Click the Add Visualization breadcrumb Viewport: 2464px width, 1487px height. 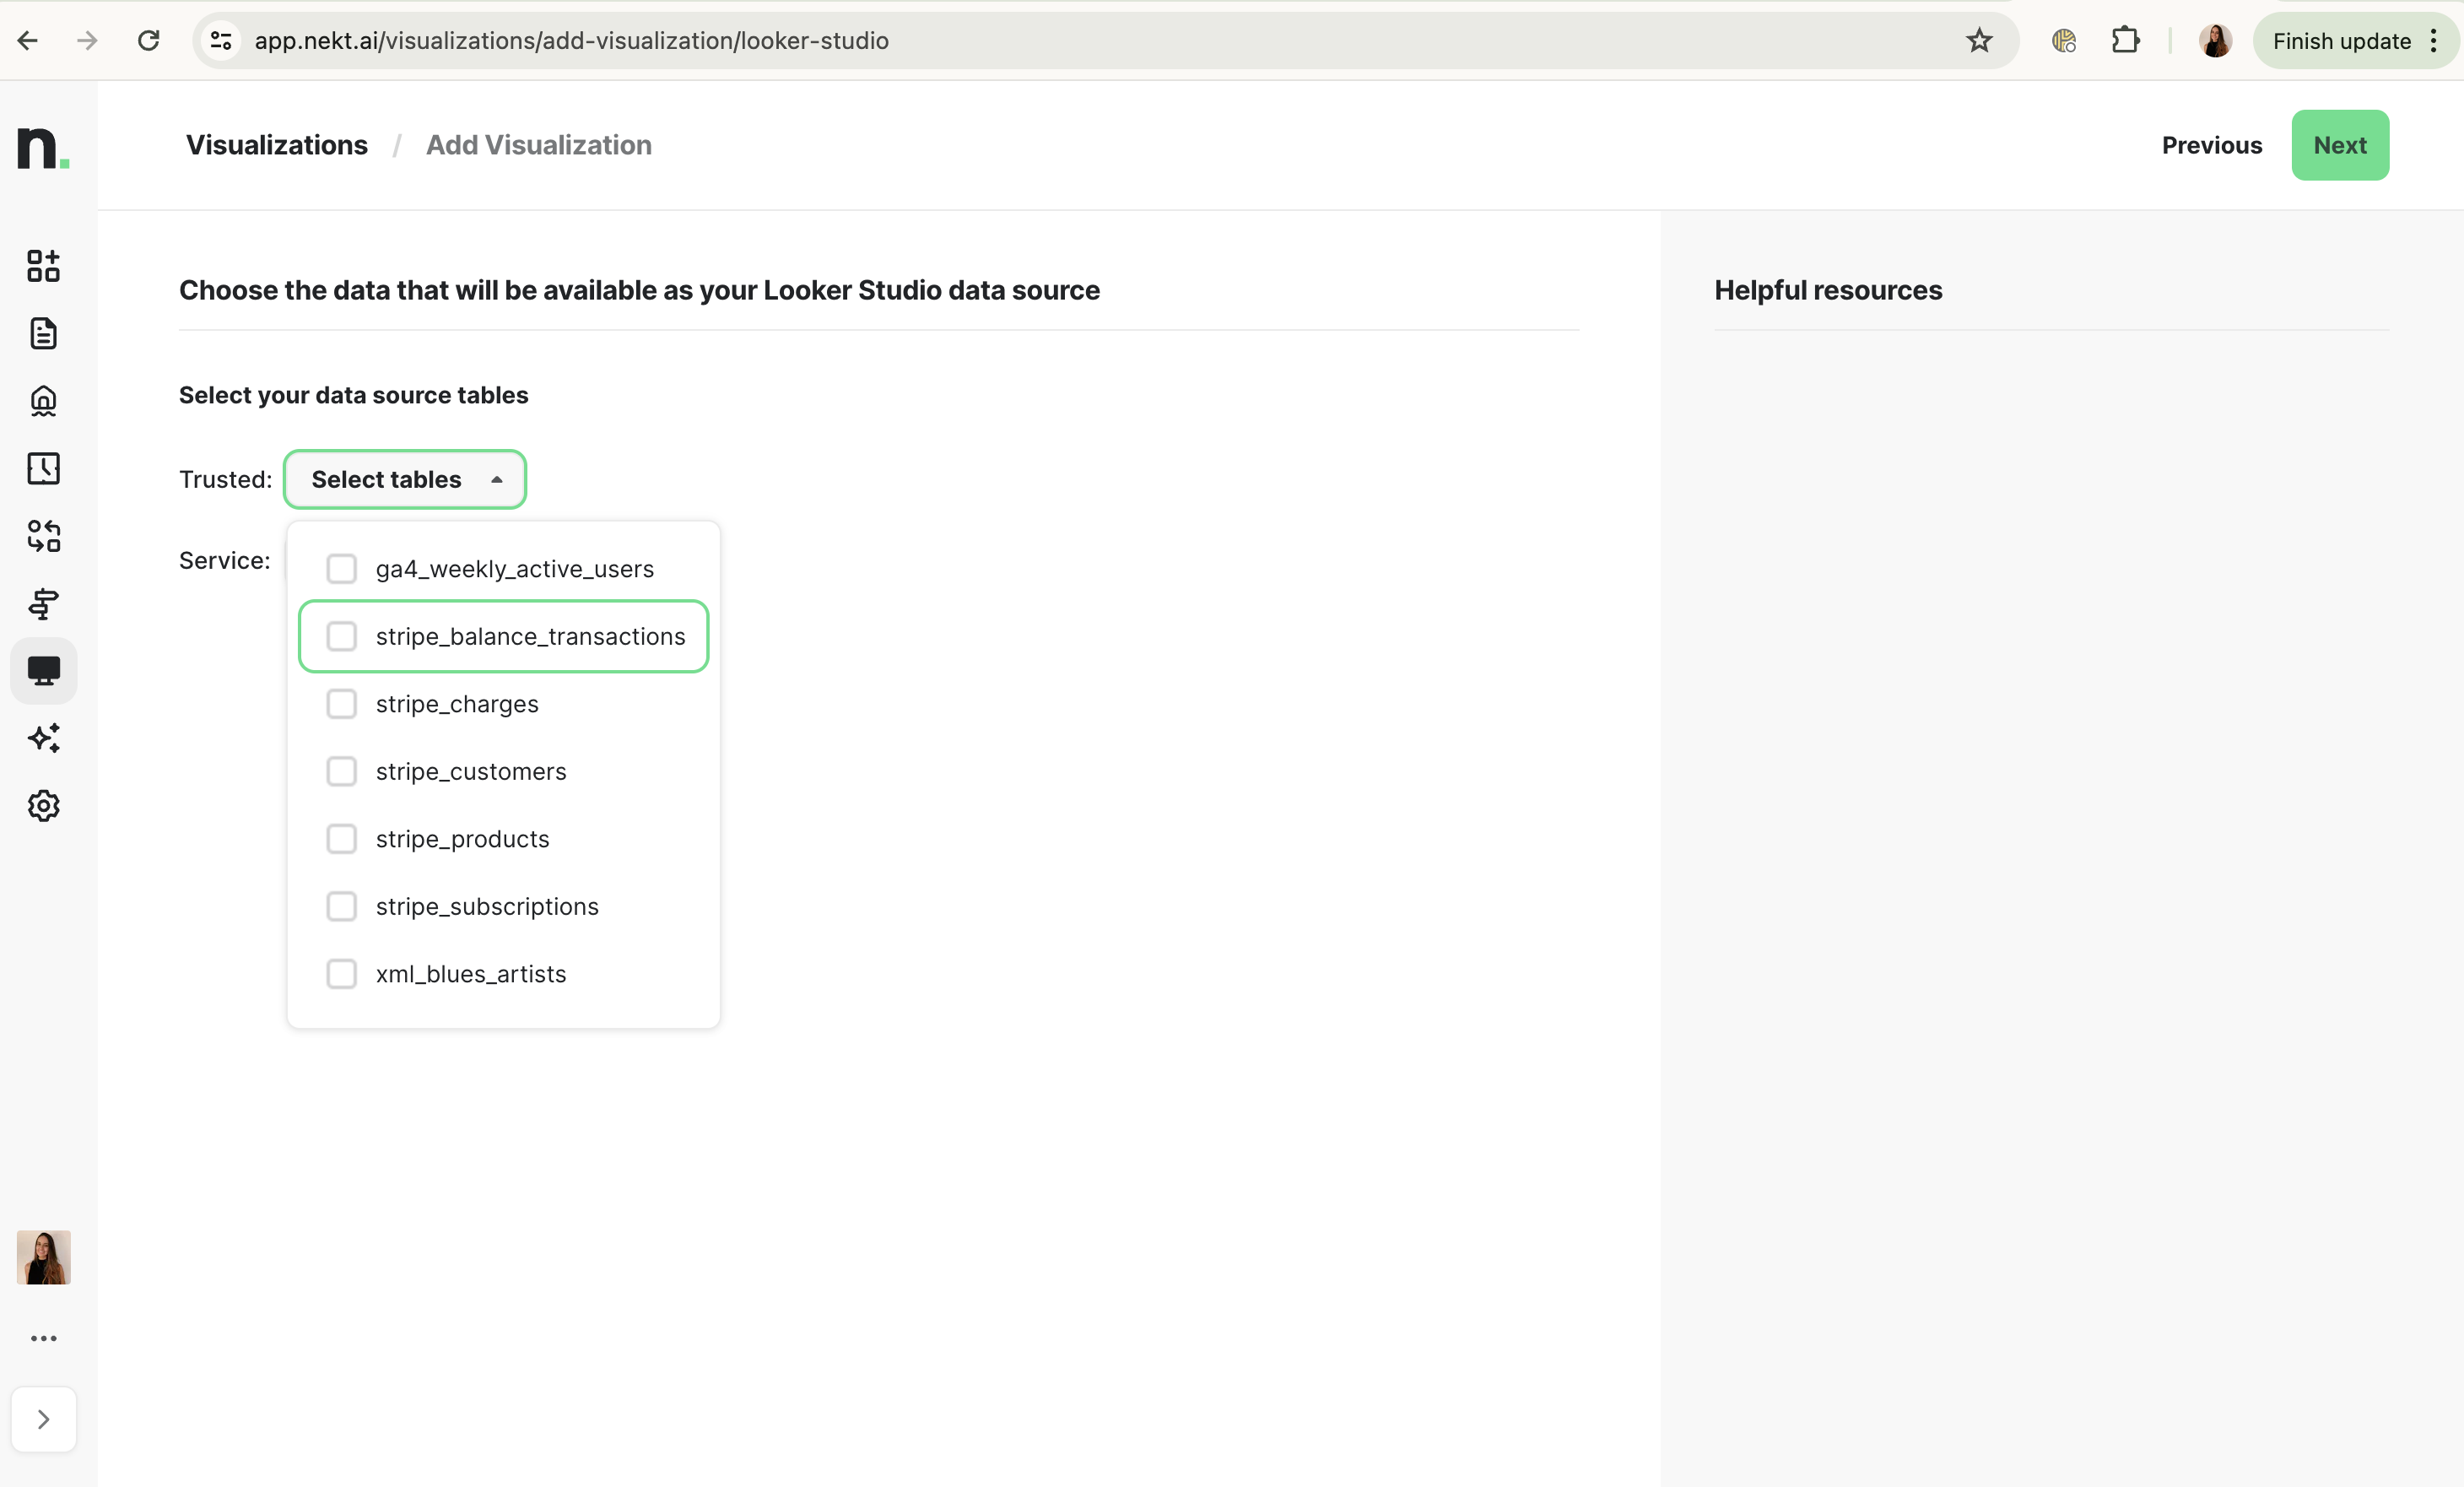[x=539, y=145]
